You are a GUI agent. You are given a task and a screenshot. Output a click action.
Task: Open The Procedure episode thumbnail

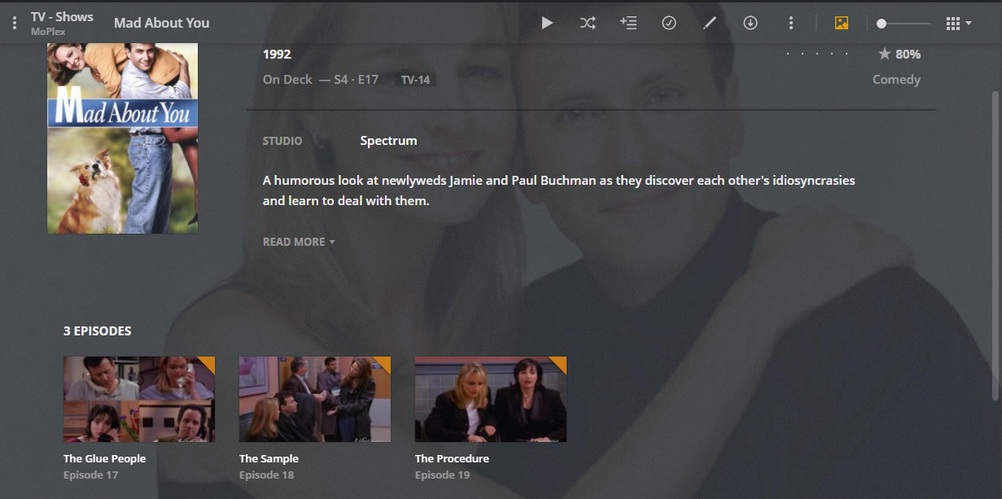[491, 399]
